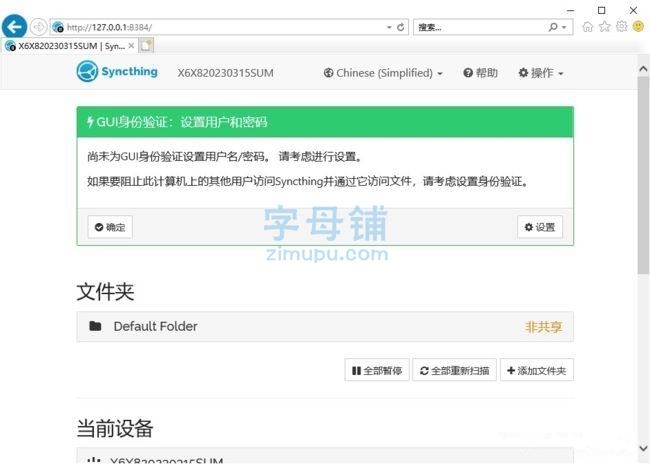The image size is (650, 464).
Task: Open the 帮助 help link
Action: pos(480,73)
